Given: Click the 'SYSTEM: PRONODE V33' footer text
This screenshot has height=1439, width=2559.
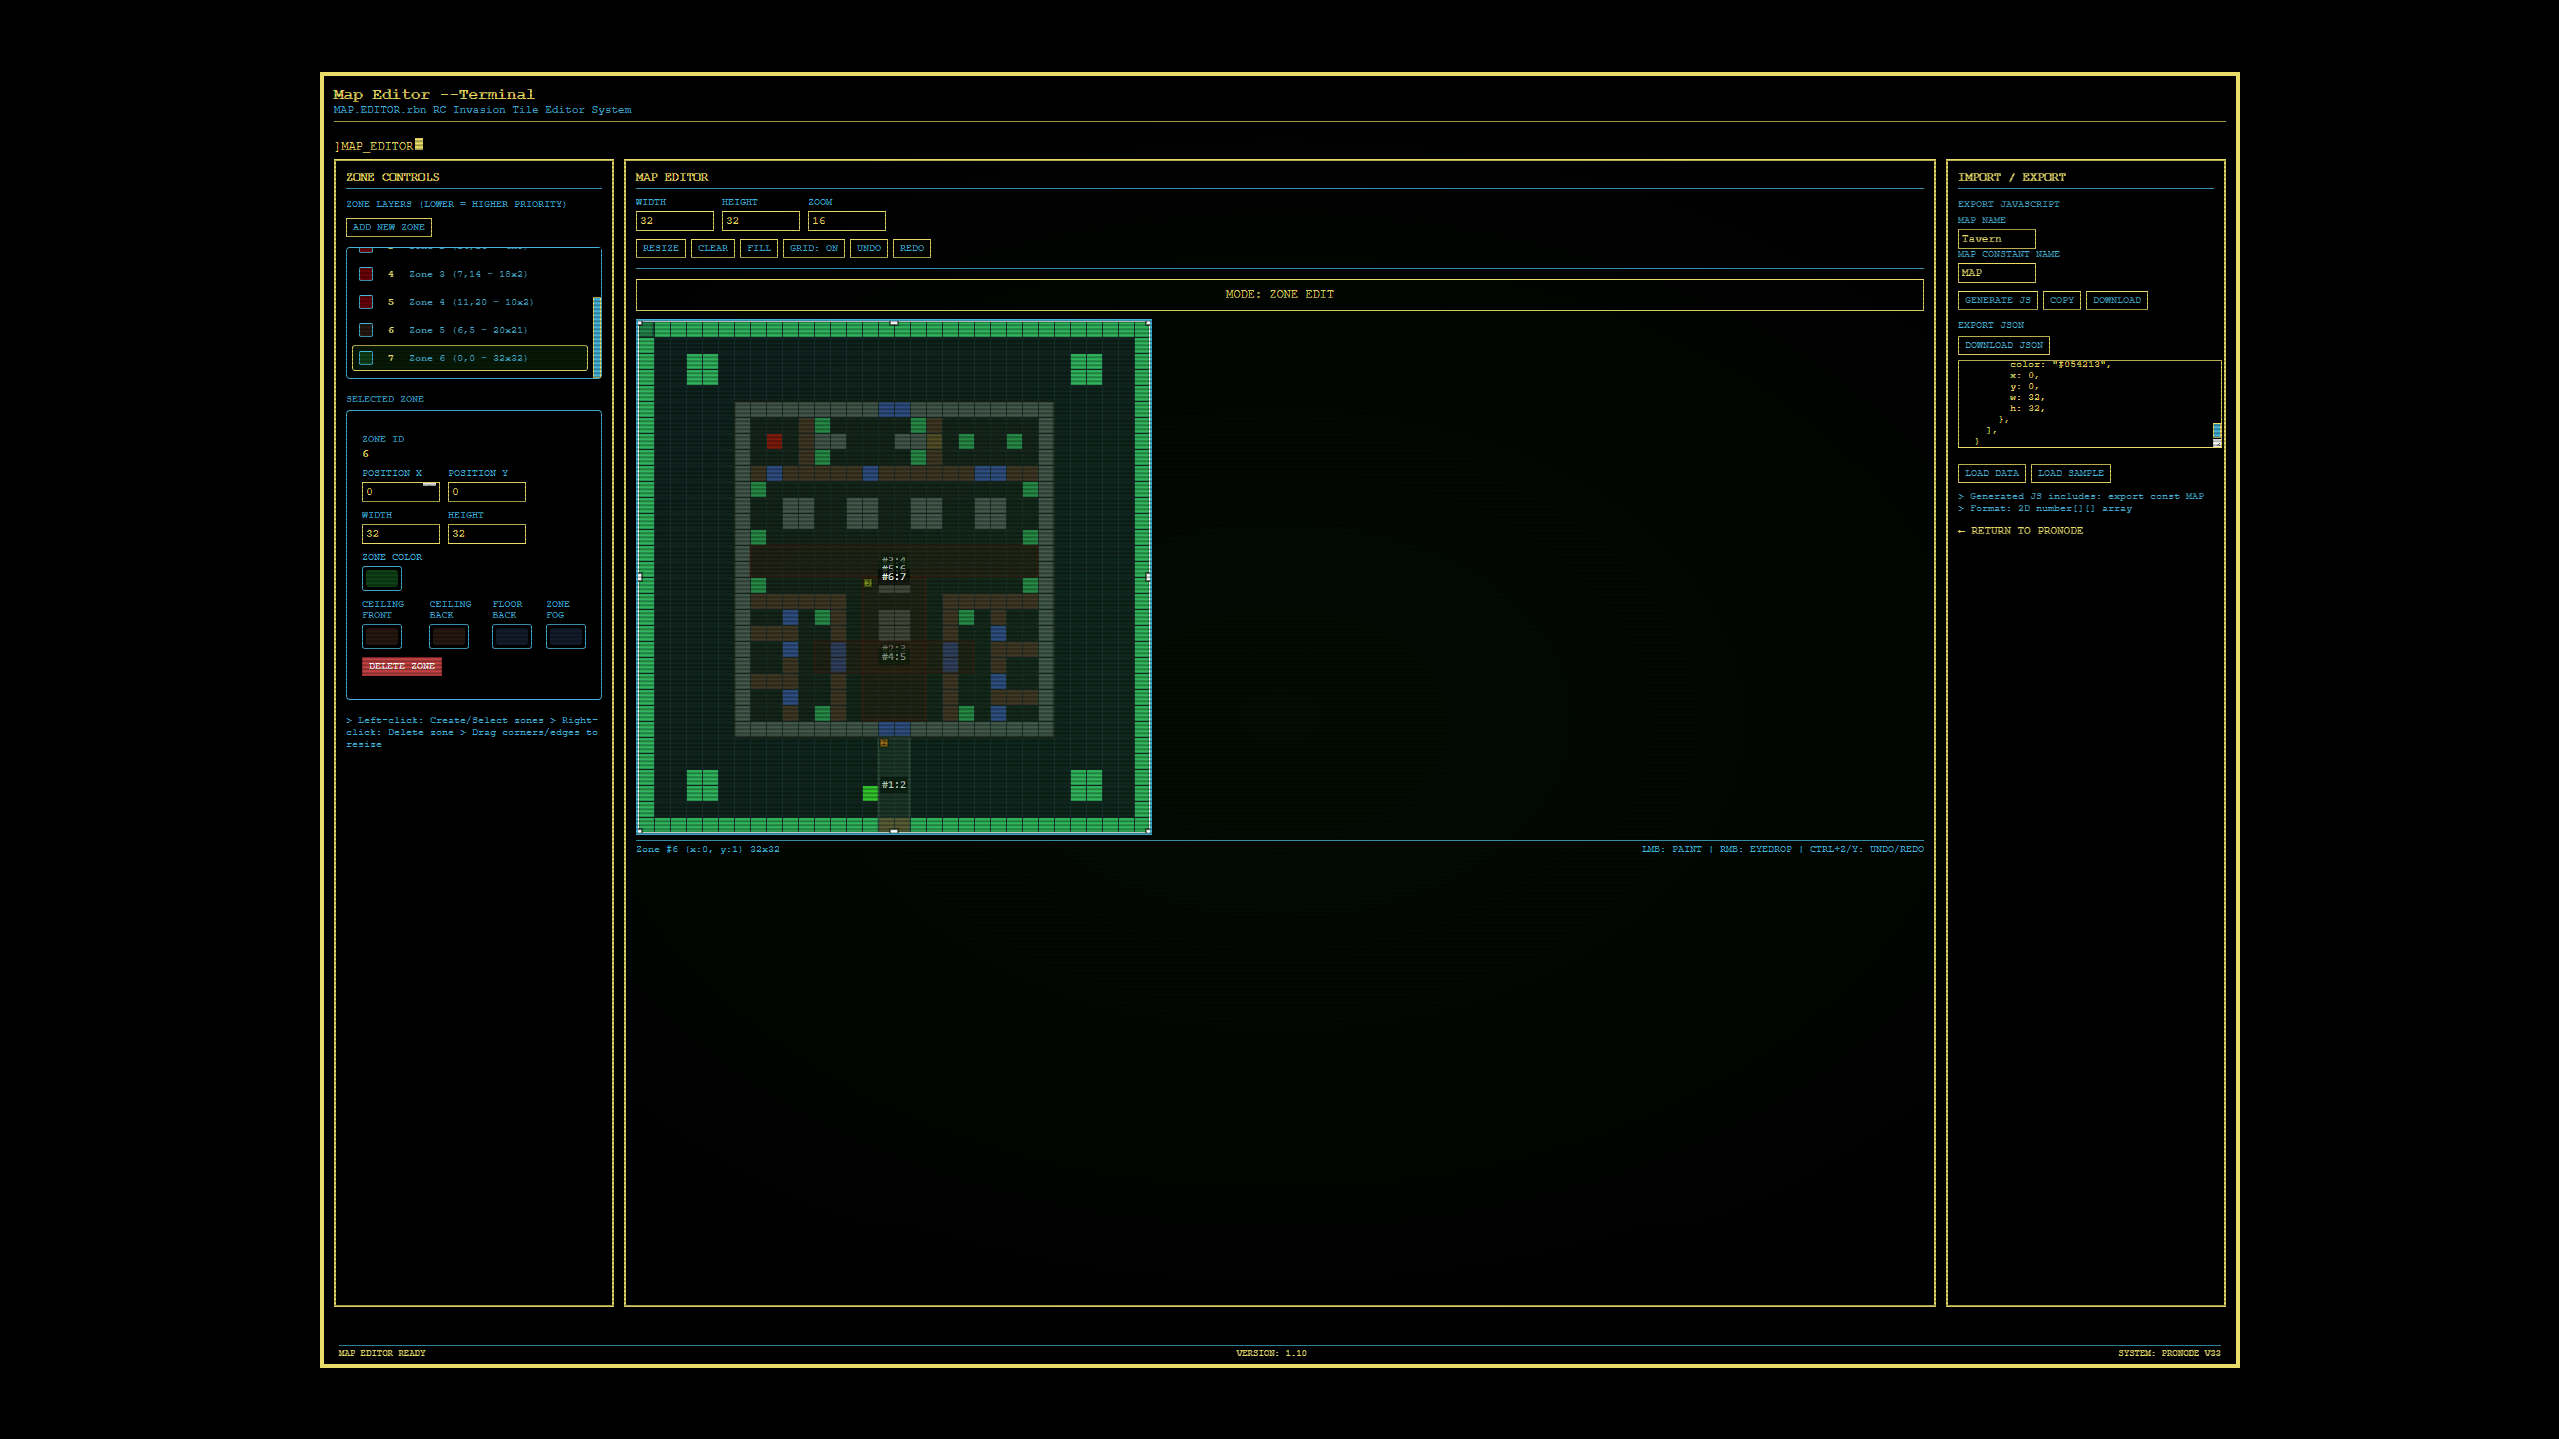Looking at the screenshot, I should 2169,1353.
